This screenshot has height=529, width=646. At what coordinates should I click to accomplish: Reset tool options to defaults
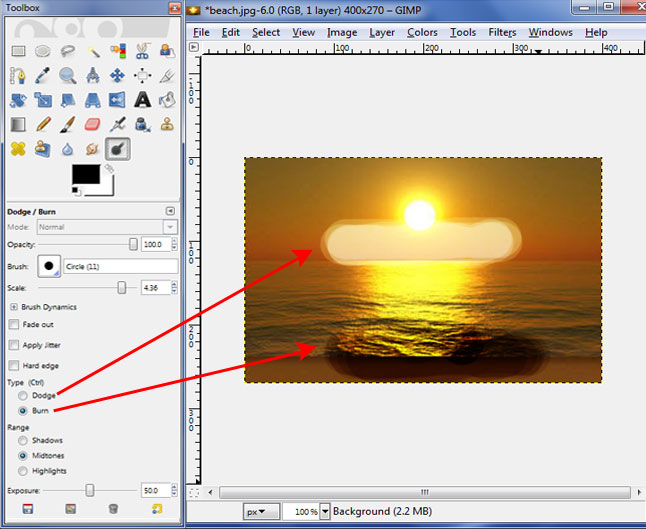(157, 509)
